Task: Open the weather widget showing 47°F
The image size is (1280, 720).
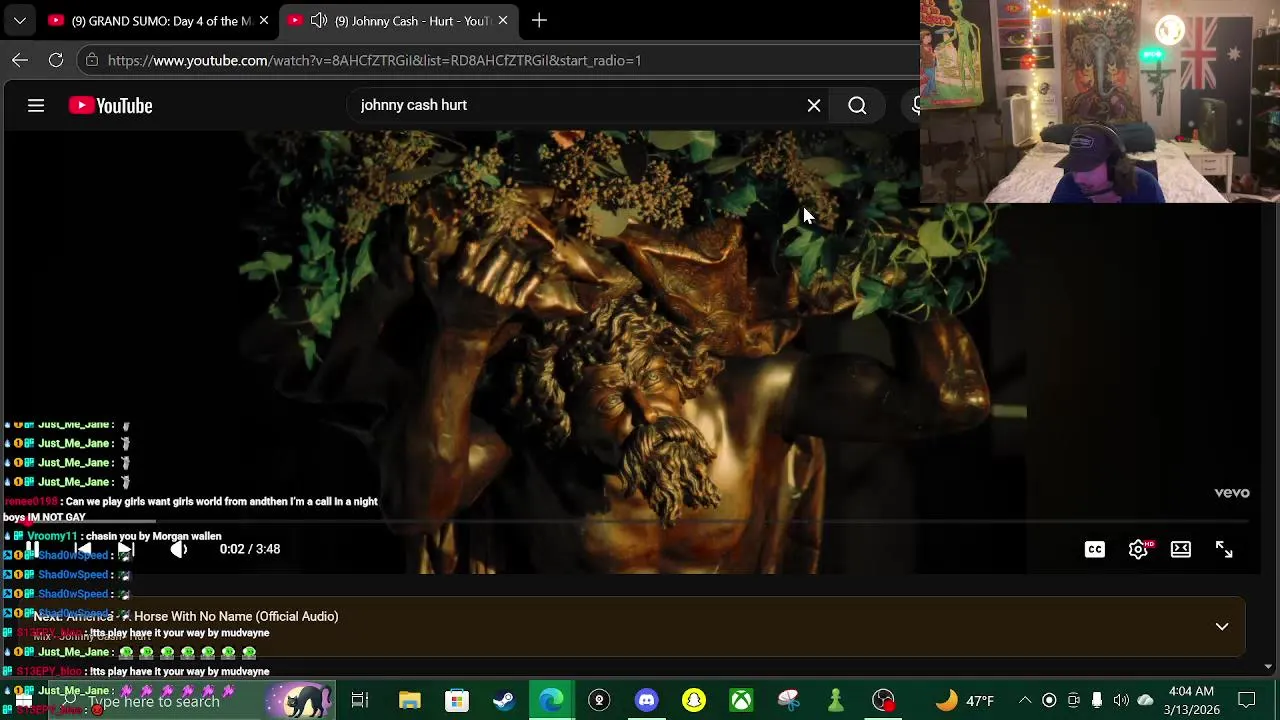Action: [x=964, y=700]
